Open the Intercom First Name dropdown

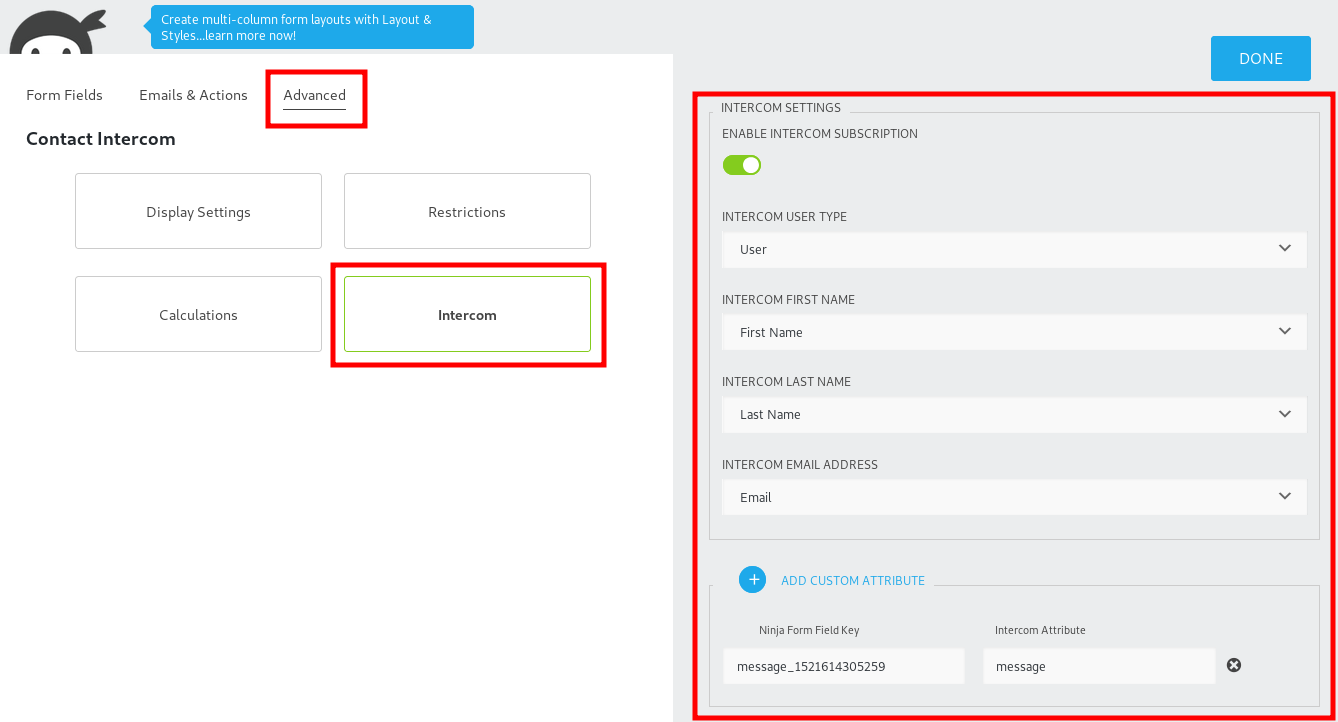pos(1014,332)
